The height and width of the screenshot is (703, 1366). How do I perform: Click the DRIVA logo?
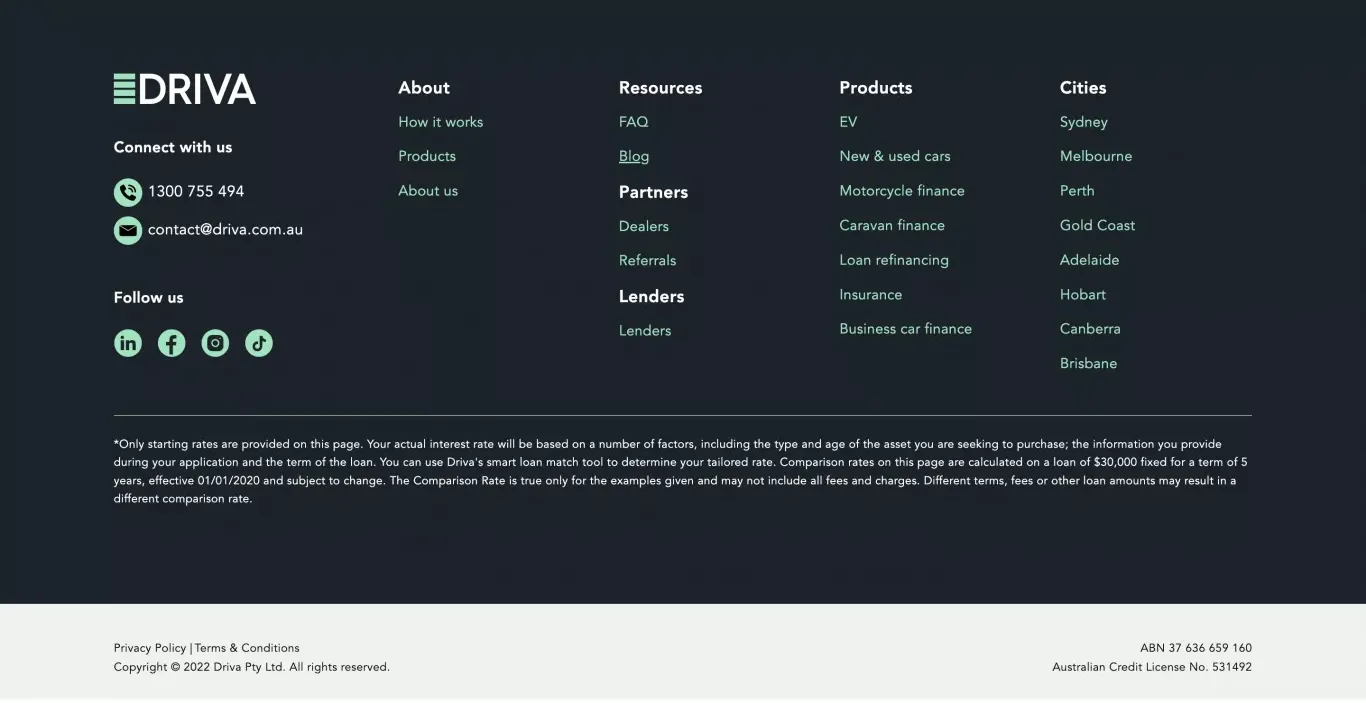[185, 89]
